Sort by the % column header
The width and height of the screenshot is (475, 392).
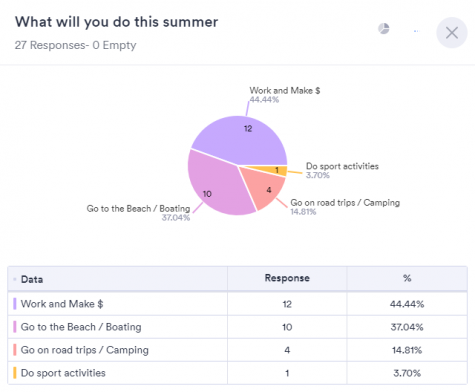click(x=407, y=278)
